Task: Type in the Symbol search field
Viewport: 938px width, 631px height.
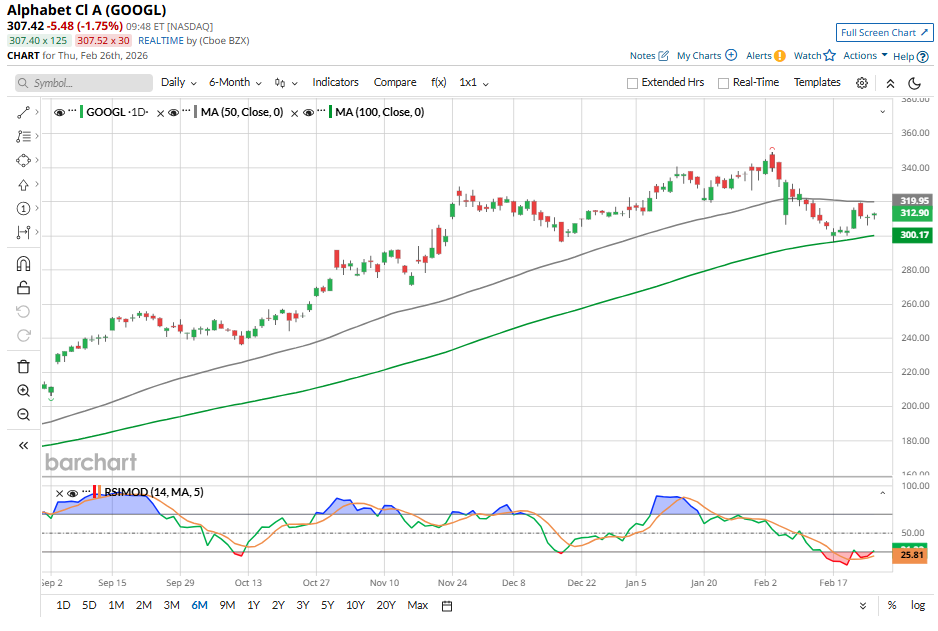Action: click(x=80, y=83)
